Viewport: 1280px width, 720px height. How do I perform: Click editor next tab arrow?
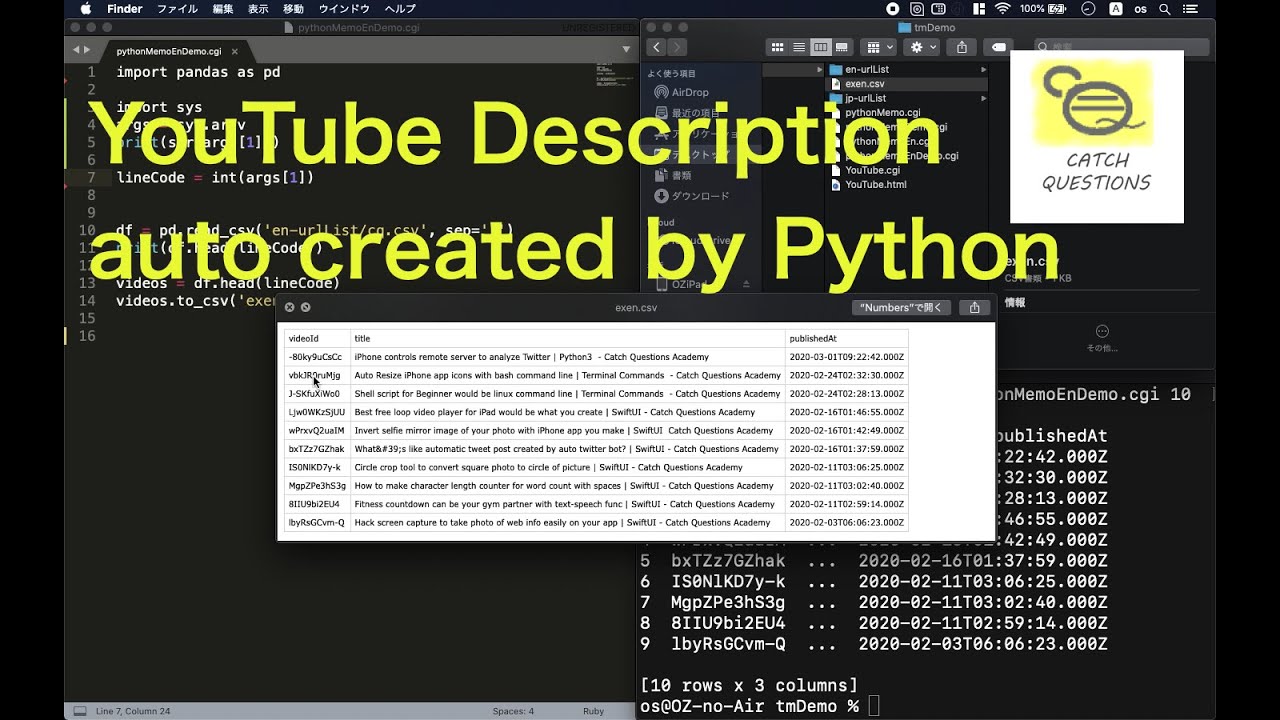pyautogui.click(x=87, y=50)
